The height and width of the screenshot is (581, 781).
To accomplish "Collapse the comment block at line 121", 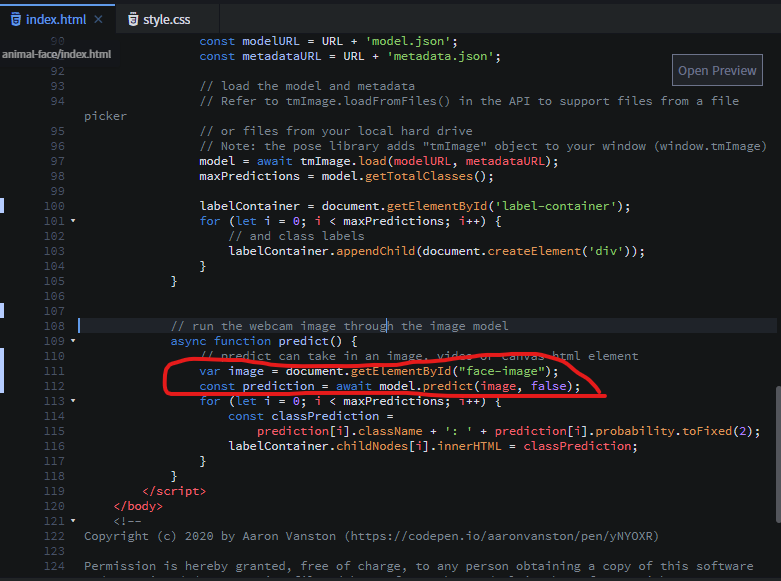I will 73,520.
